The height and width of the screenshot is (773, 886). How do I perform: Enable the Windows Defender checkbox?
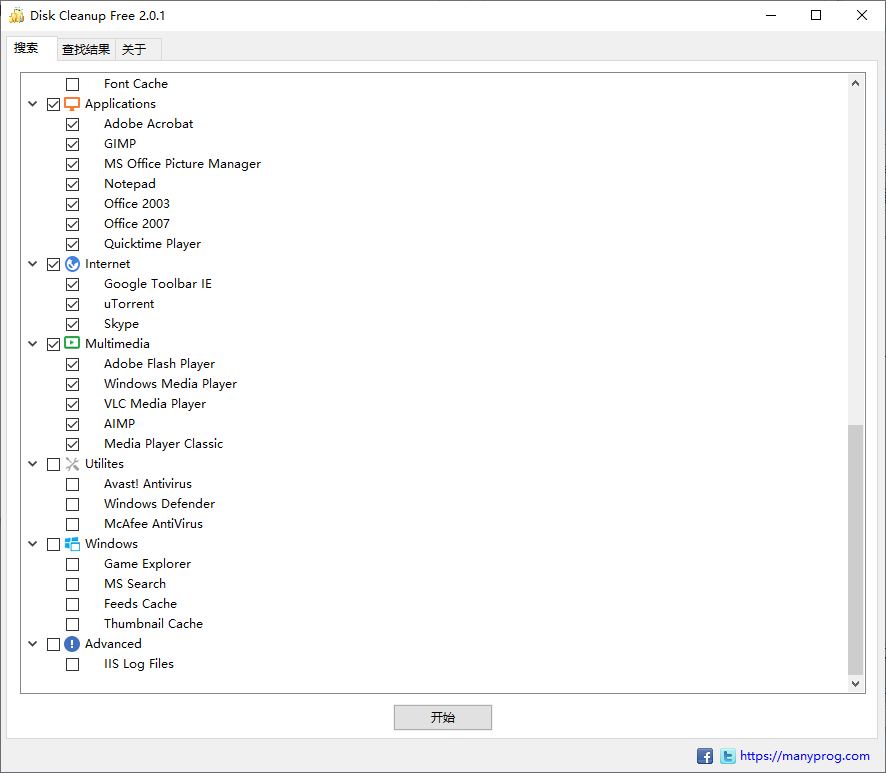coord(72,503)
